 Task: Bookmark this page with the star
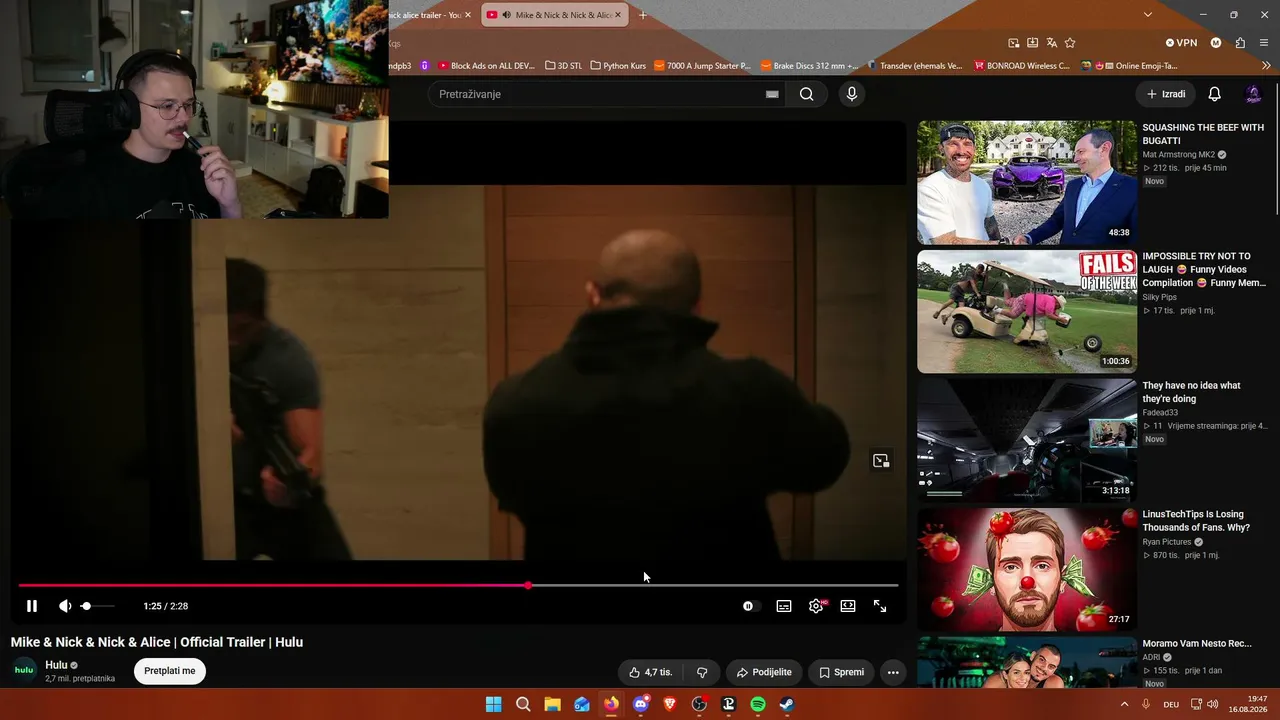pos(1070,43)
